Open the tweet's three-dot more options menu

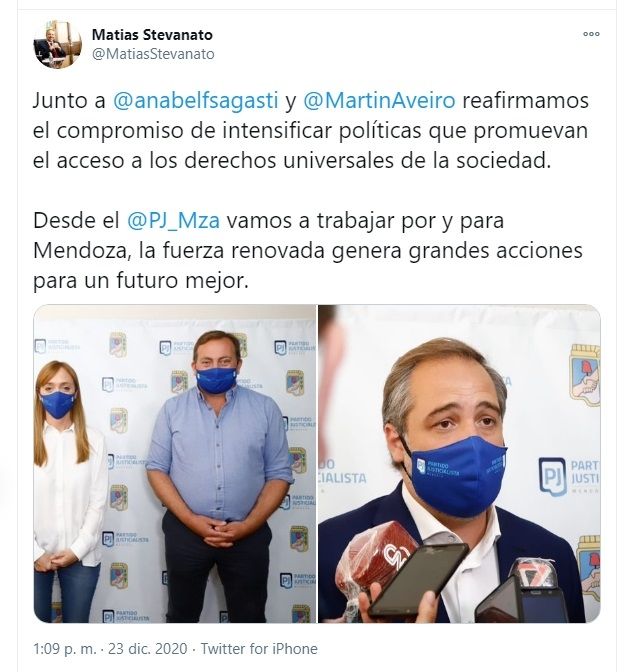point(591,34)
